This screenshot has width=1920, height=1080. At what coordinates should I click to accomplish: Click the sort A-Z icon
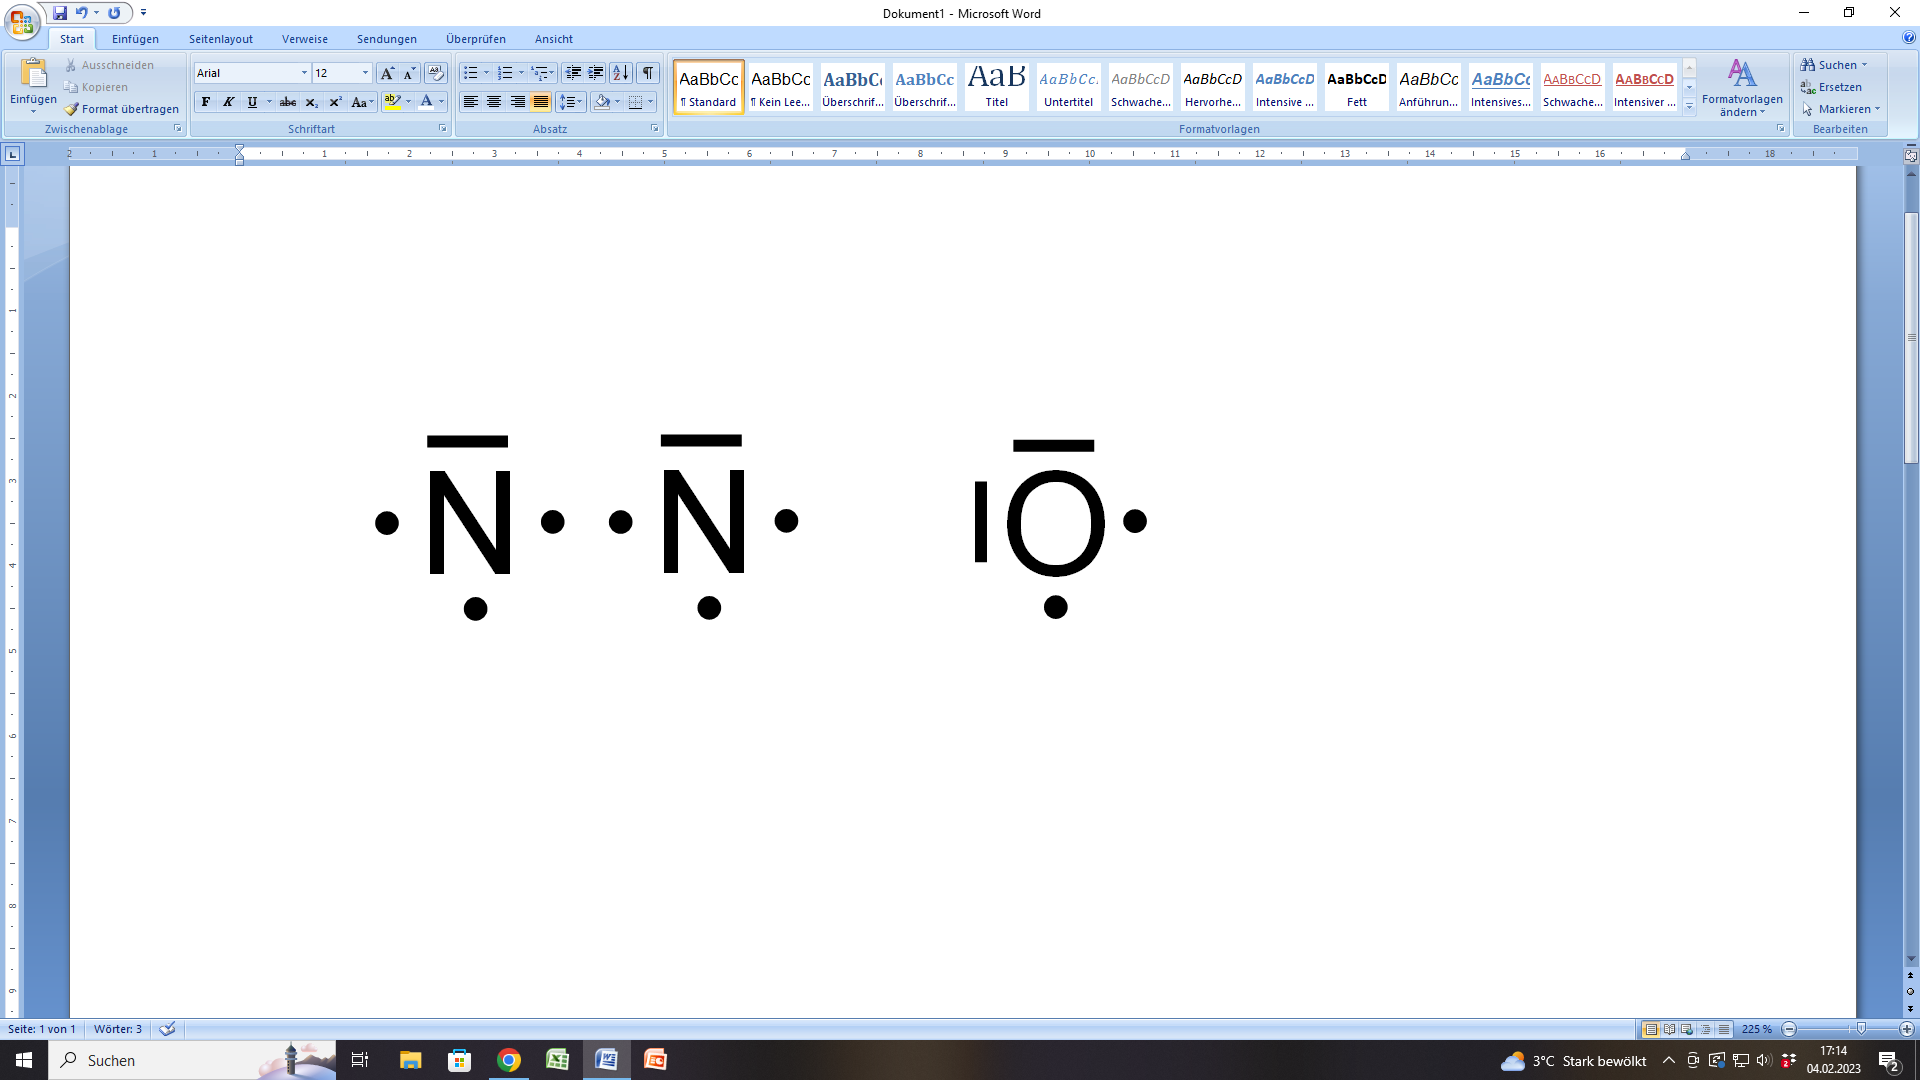621,73
